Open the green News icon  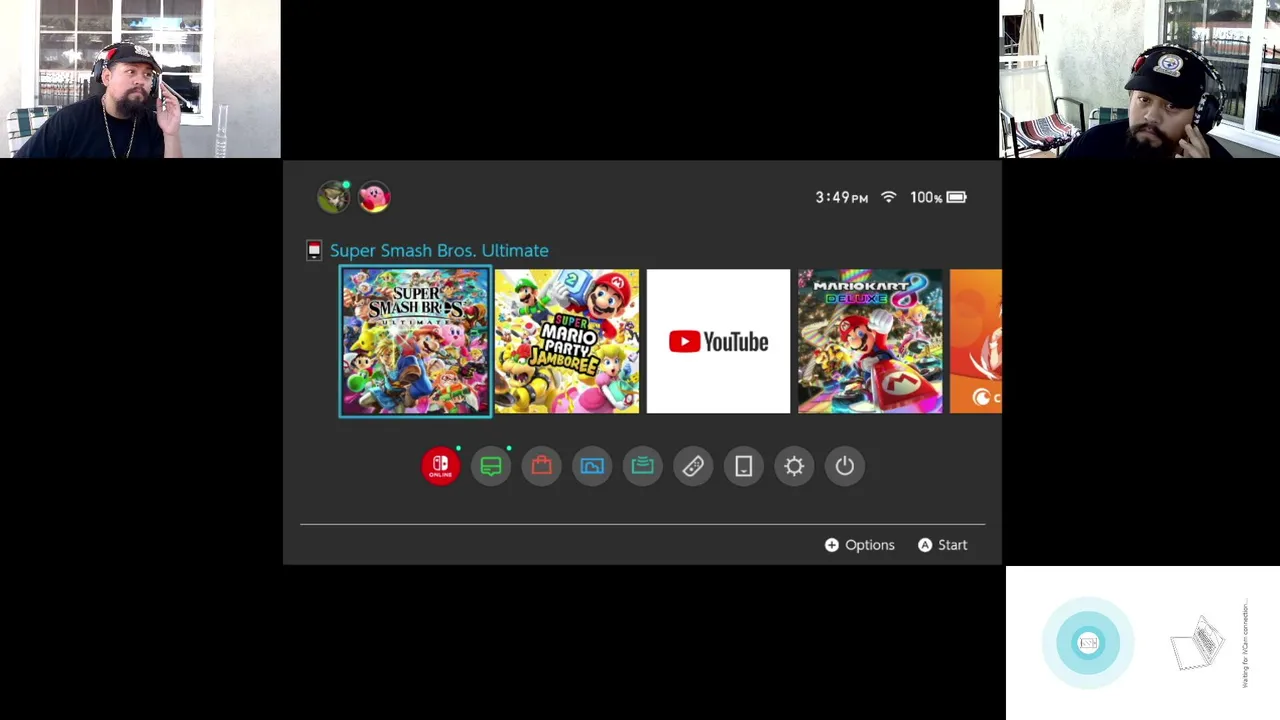point(491,466)
